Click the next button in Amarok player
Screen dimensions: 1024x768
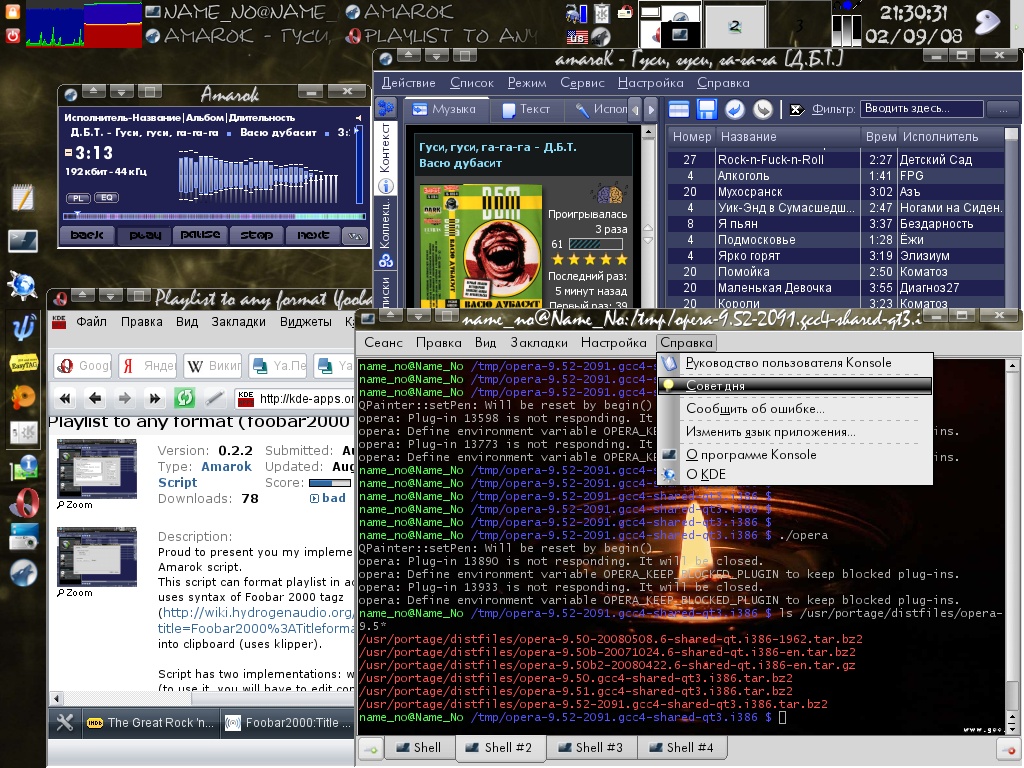pyautogui.click(x=313, y=235)
